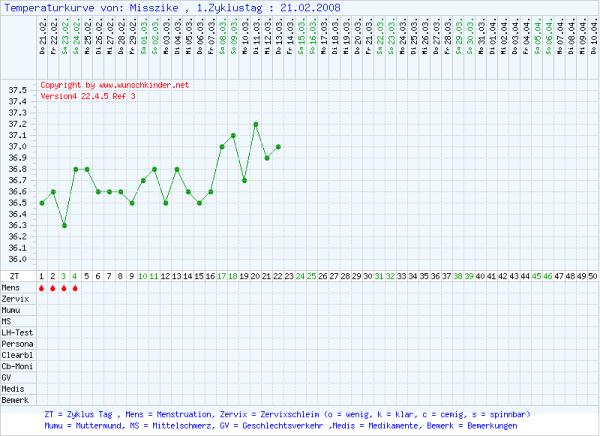Click the 37.1 temperature point on day 18

click(x=233, y=135)
